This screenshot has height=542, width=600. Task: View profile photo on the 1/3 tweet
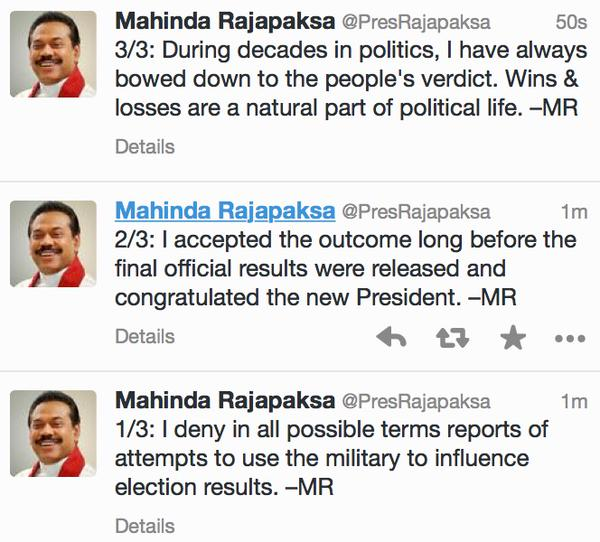click(53, 433)
